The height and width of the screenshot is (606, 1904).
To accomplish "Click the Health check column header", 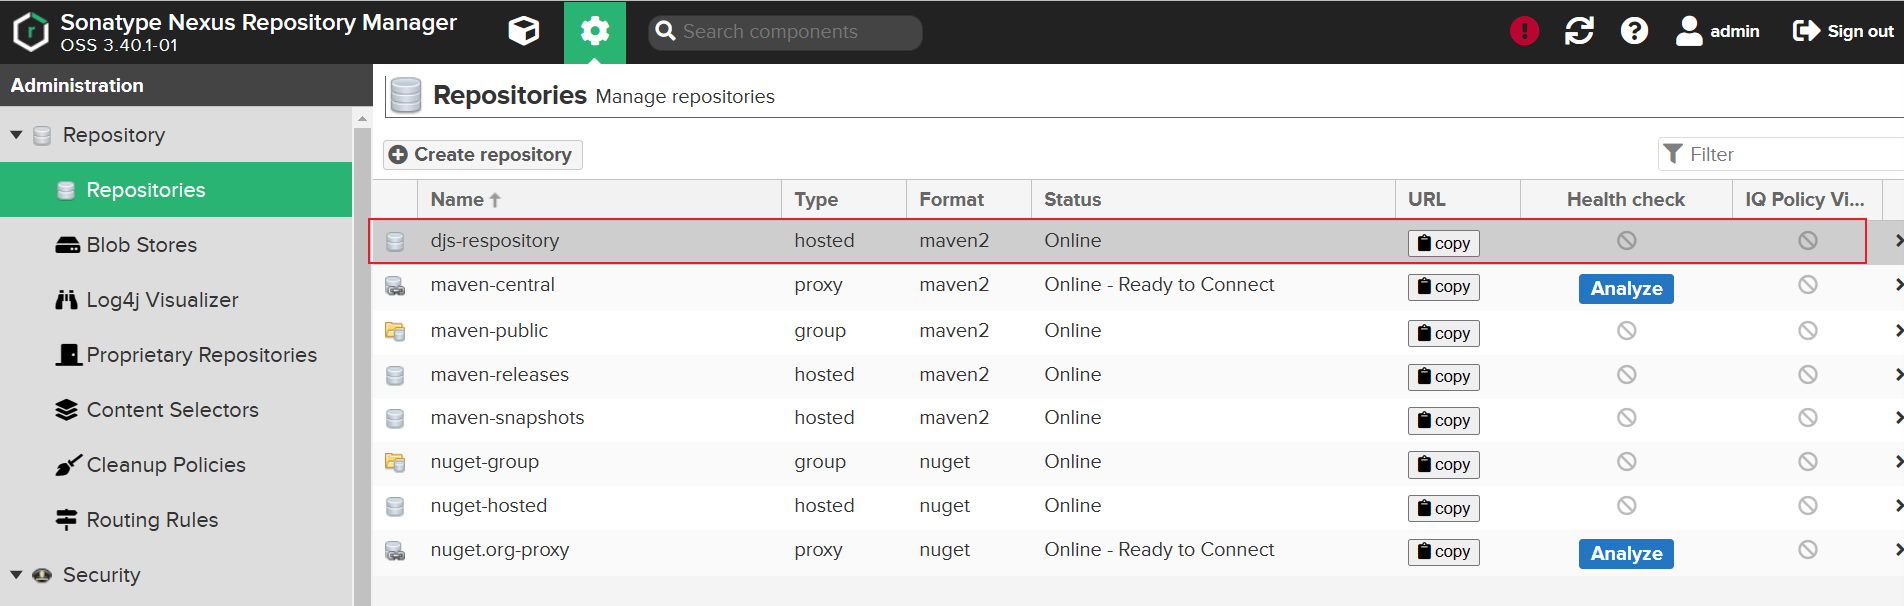I will (x=1626, y=199).
